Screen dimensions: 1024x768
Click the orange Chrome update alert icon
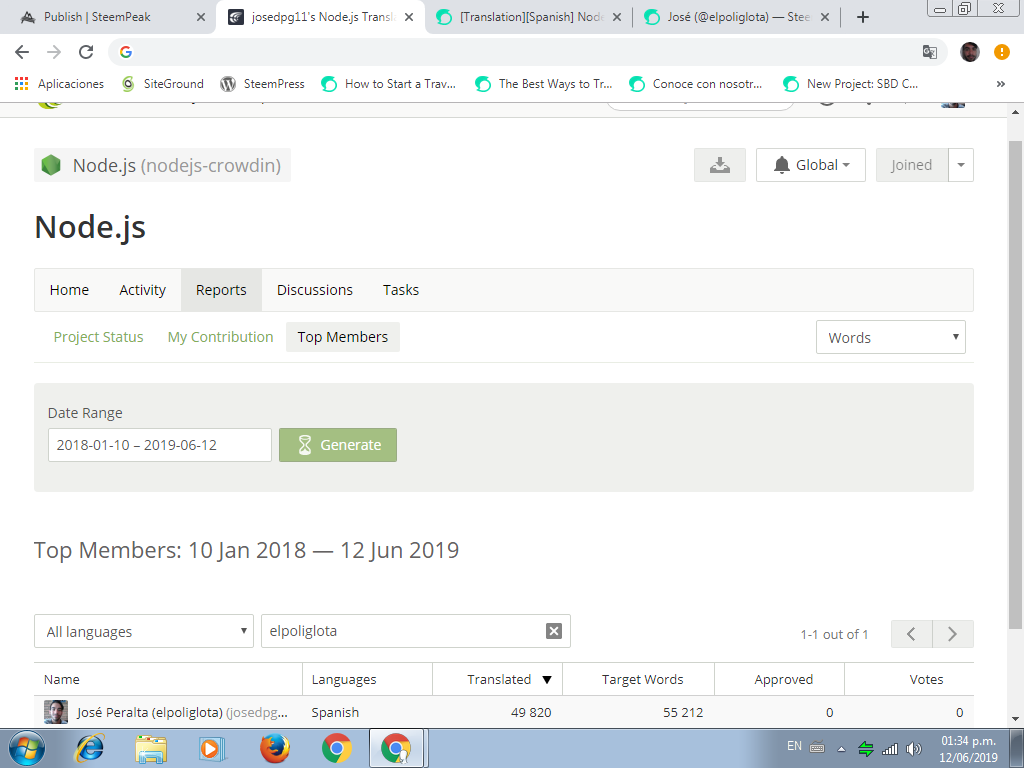(1002, 52)
